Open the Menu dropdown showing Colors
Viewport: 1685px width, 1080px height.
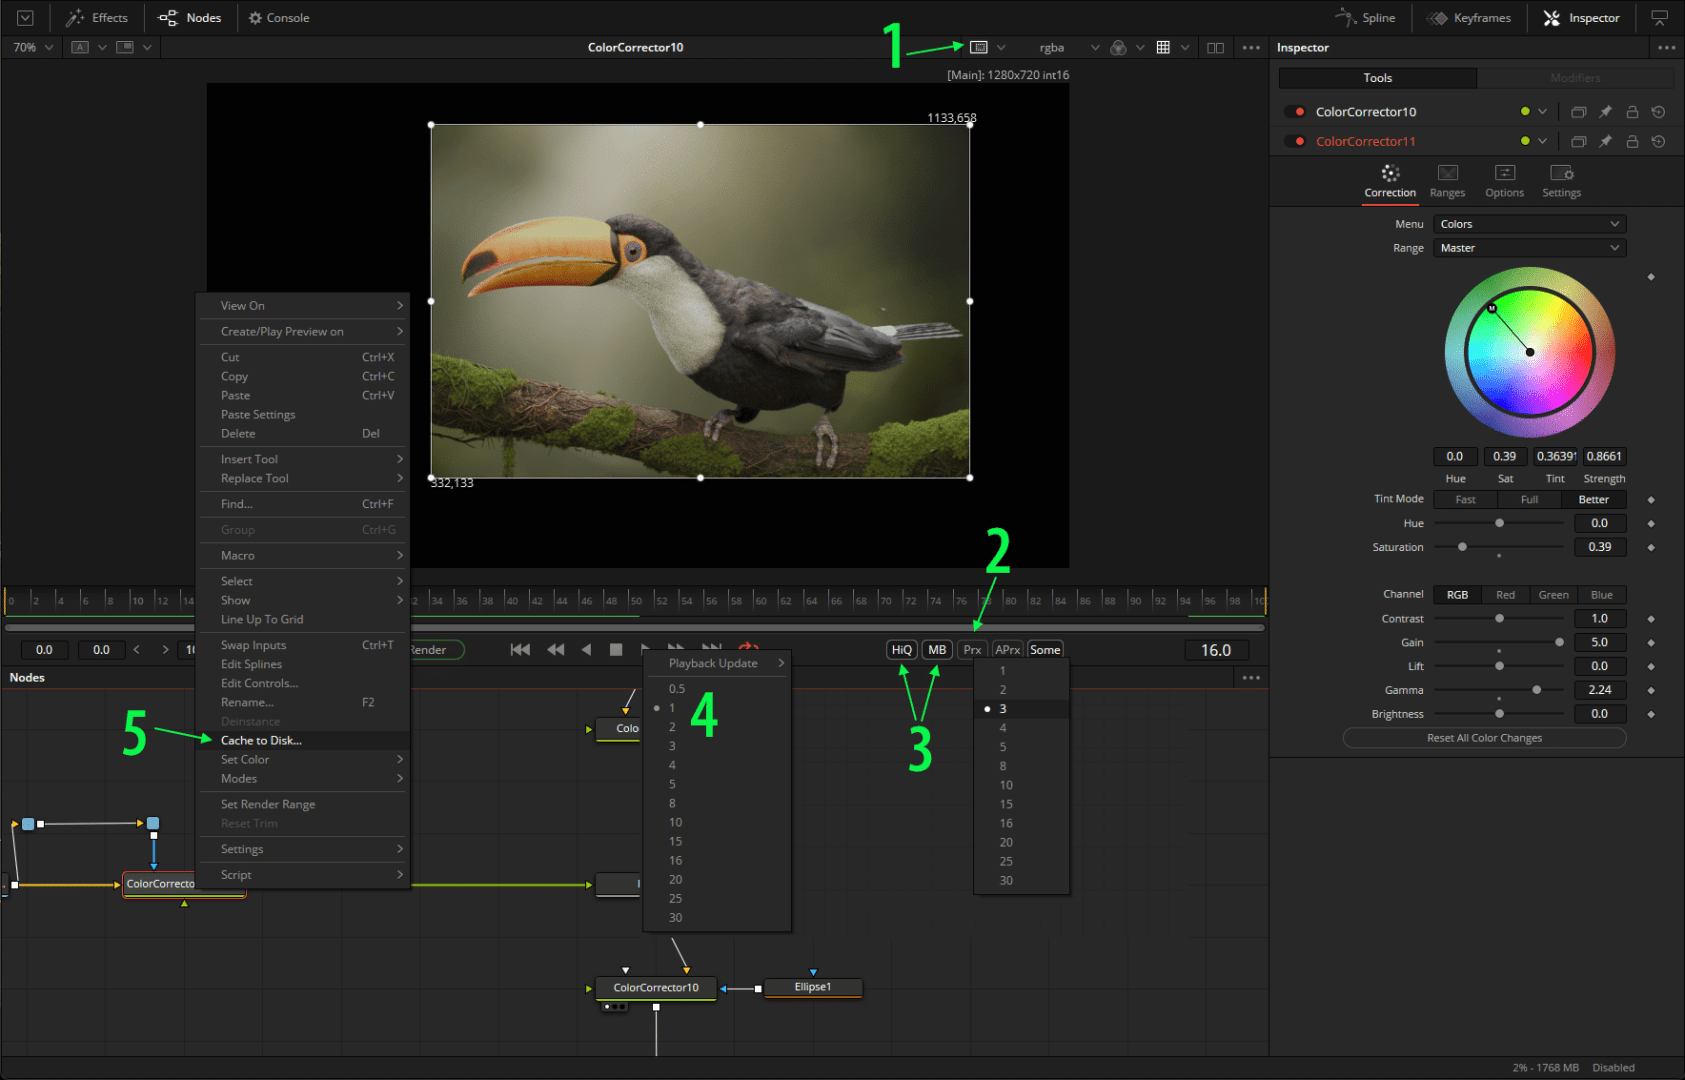[x=1529, y=223]
